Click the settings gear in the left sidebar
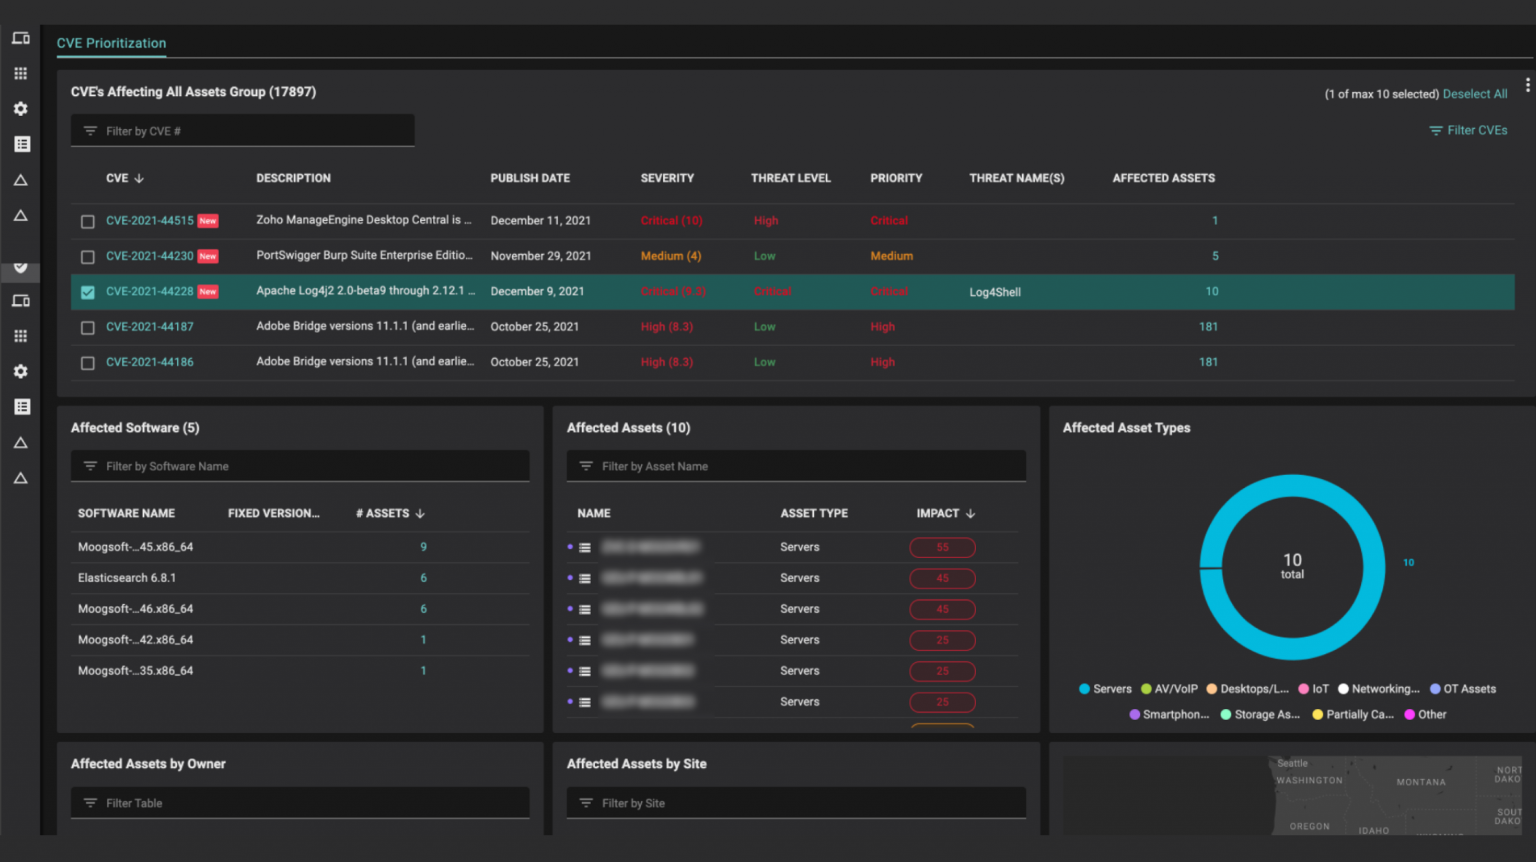1536x862 pixels. pos(20,108)
